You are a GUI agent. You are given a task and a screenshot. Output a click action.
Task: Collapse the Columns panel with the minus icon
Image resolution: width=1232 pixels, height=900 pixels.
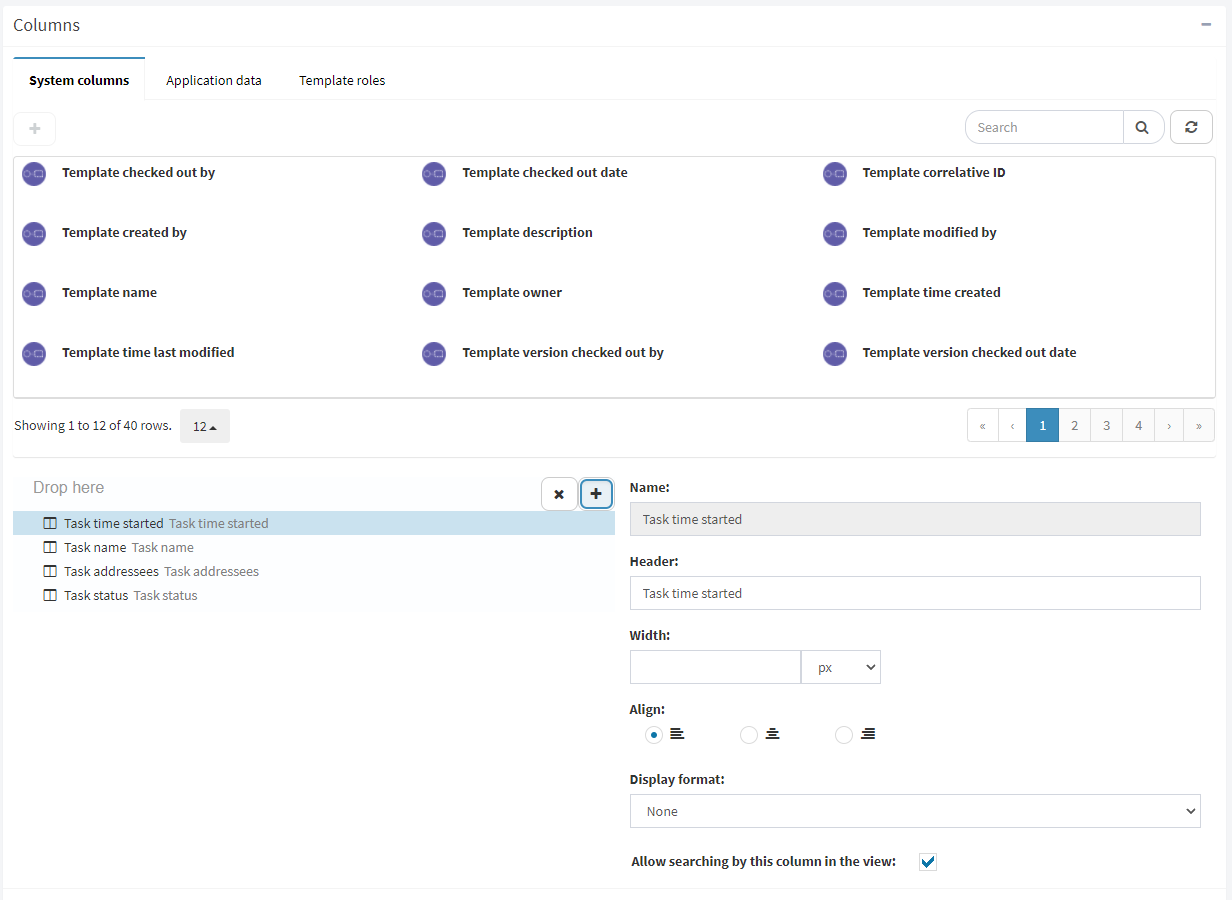1206,25
